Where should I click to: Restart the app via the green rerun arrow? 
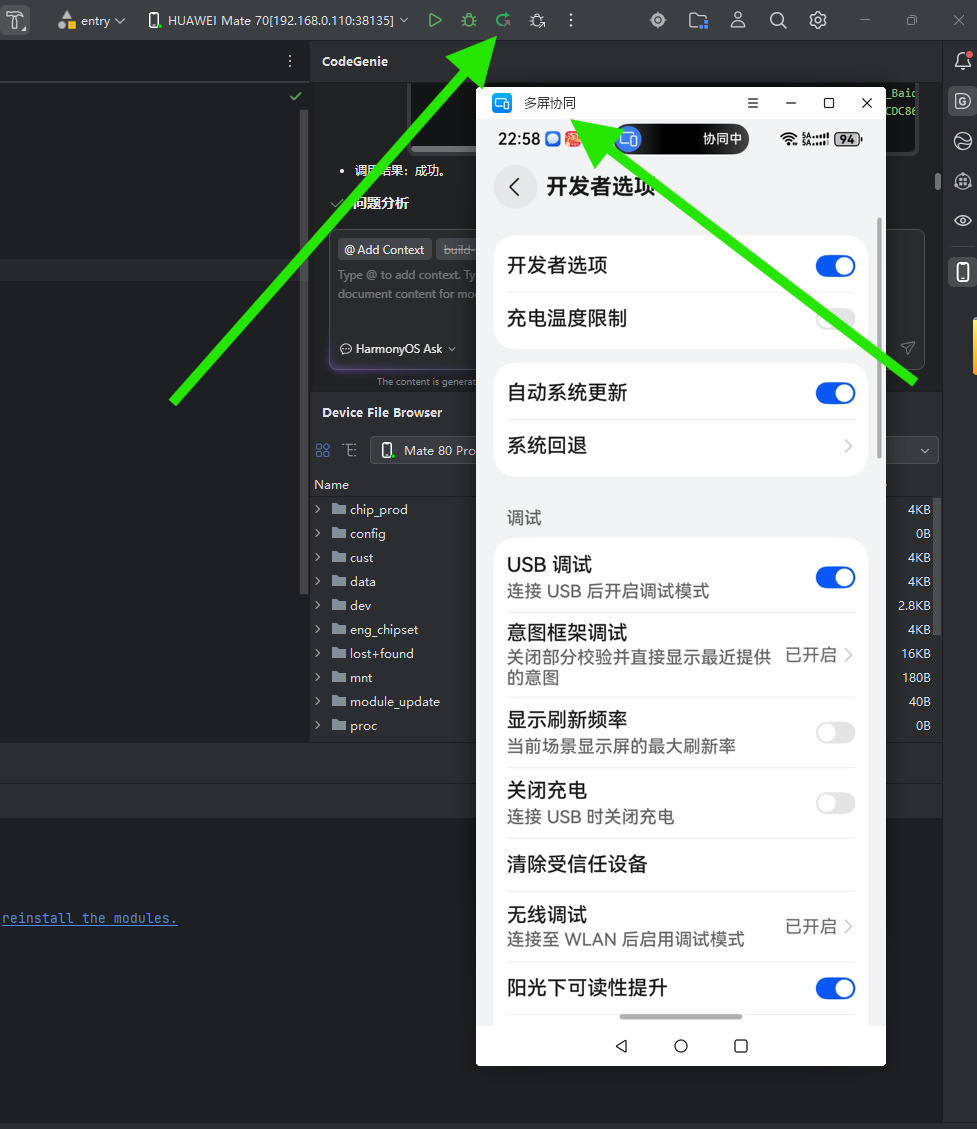[503, 20]
